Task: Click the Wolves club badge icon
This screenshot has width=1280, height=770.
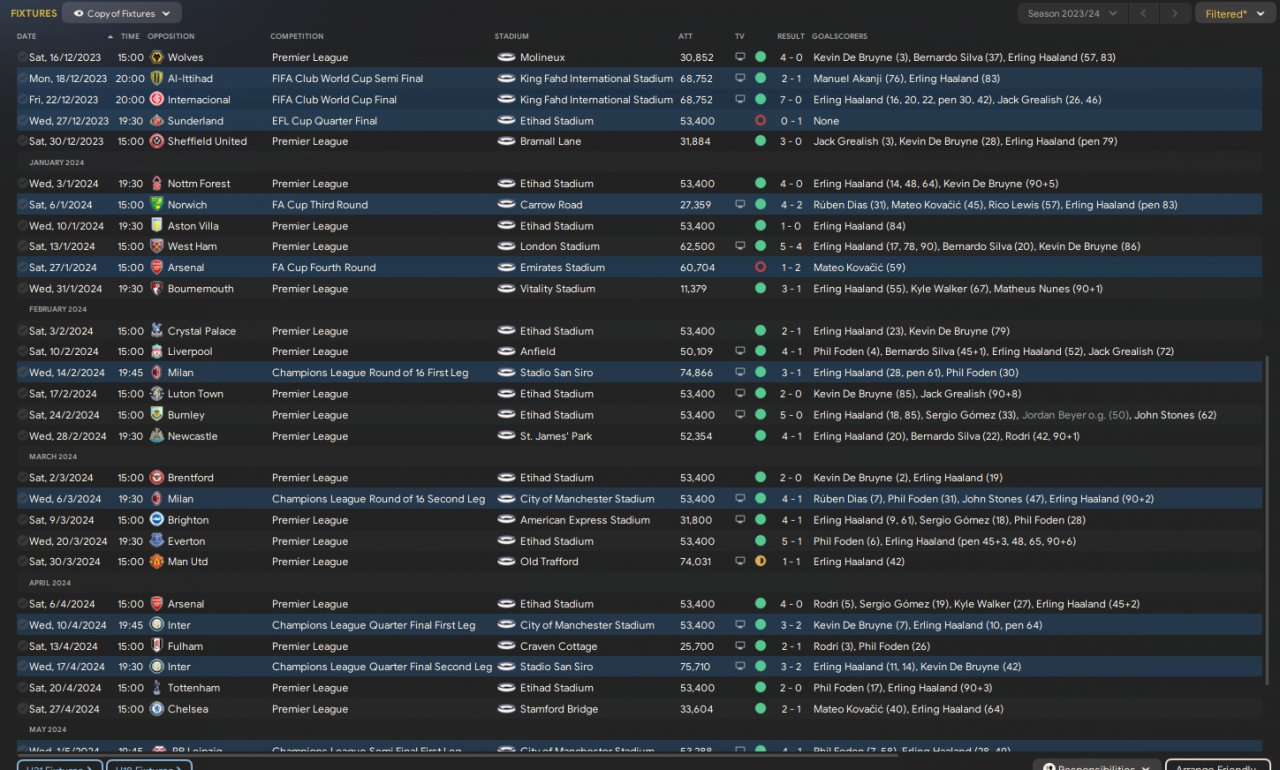Action: [x=157, y=58]
